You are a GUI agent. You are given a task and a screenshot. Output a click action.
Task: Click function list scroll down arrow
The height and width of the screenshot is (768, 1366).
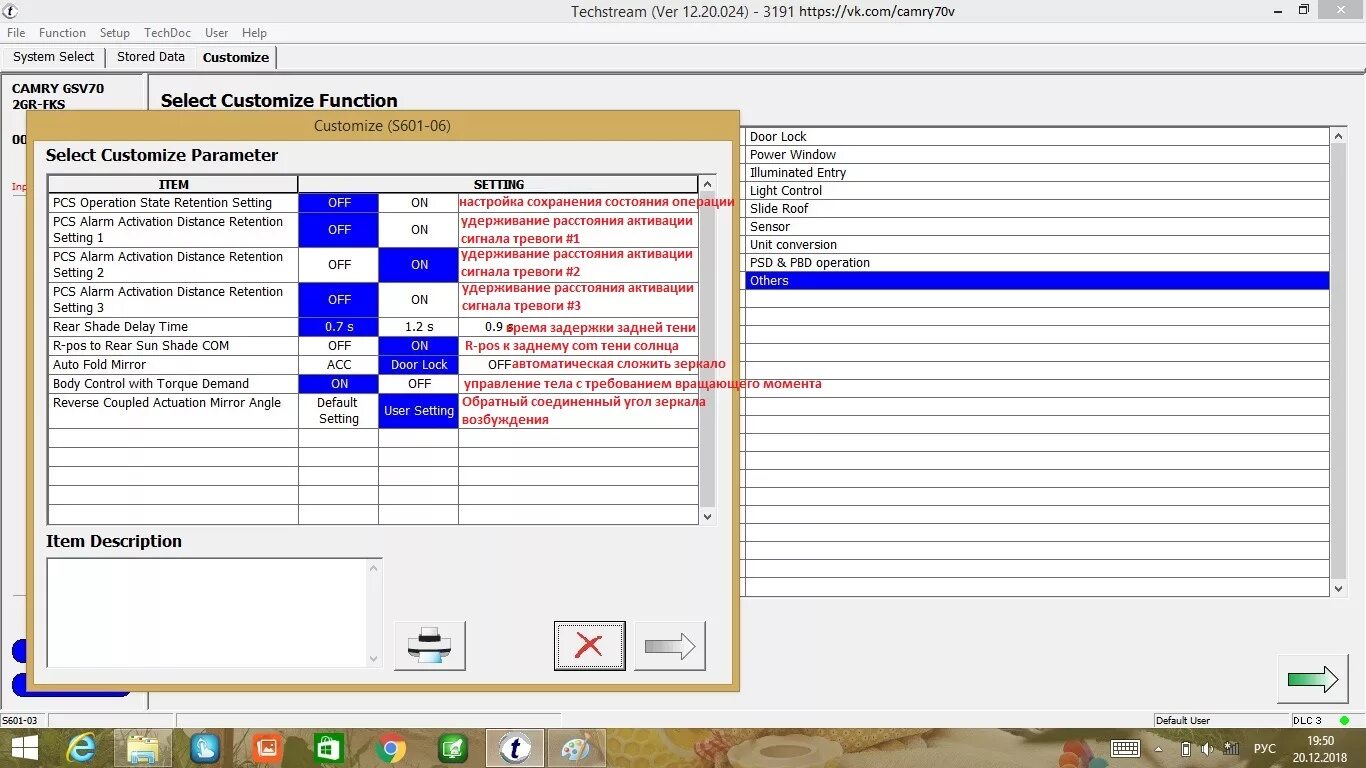tap(1339, 589)
